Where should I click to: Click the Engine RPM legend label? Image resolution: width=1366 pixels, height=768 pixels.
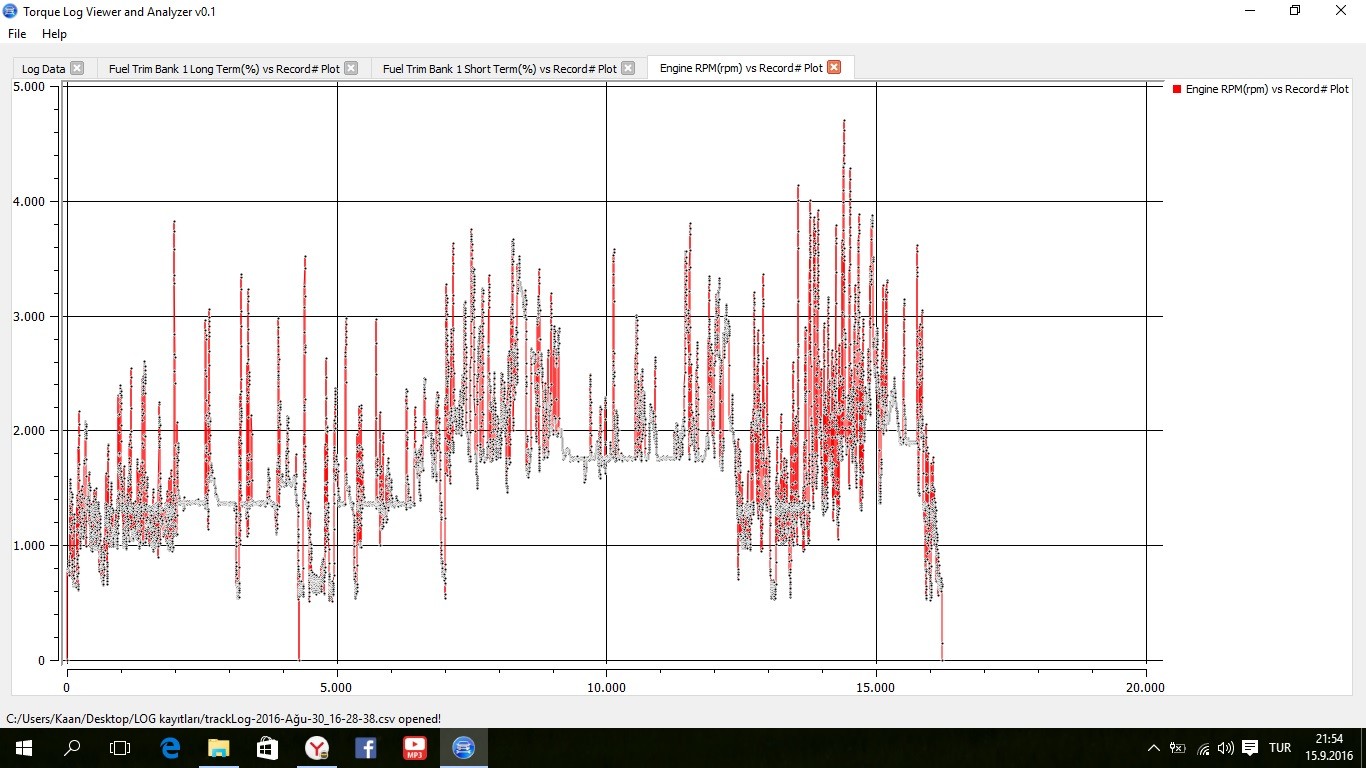click(1267, 90)
